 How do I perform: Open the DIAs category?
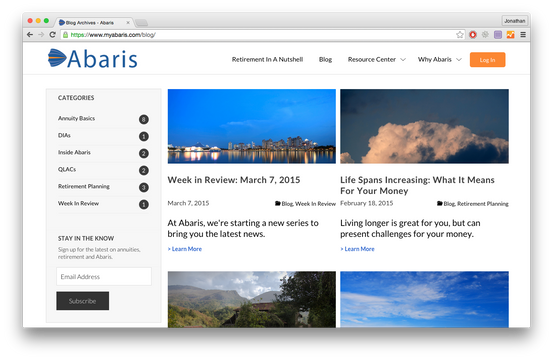coord(64,135)
